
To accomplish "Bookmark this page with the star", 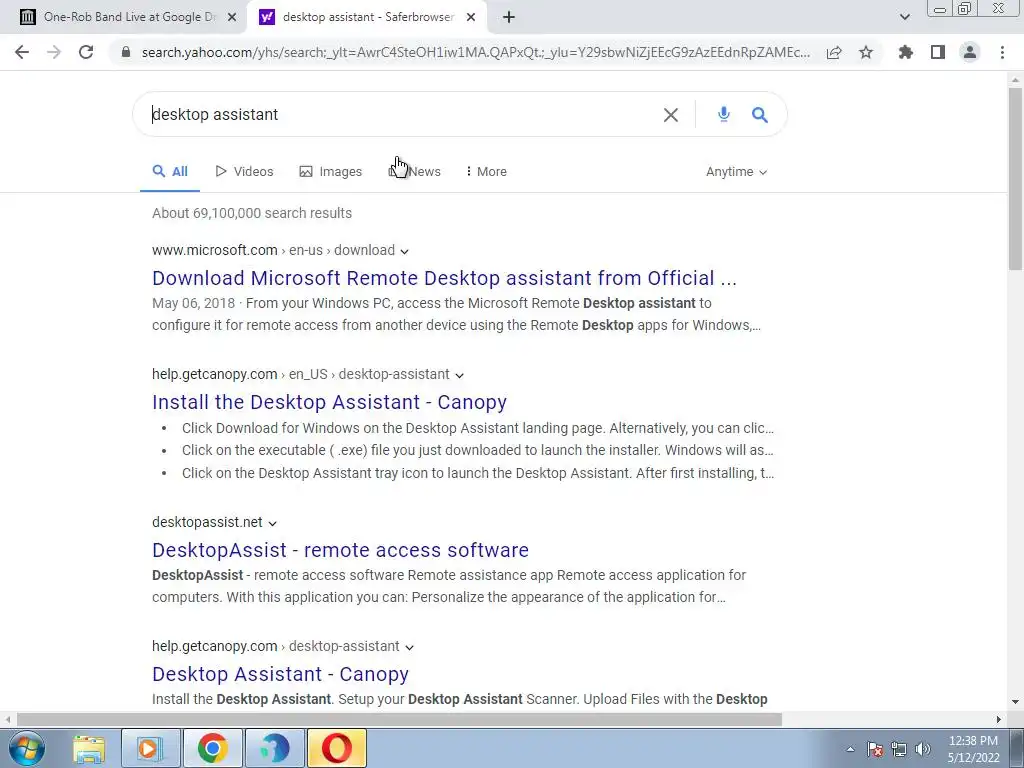I will click(x=866, y=52).
